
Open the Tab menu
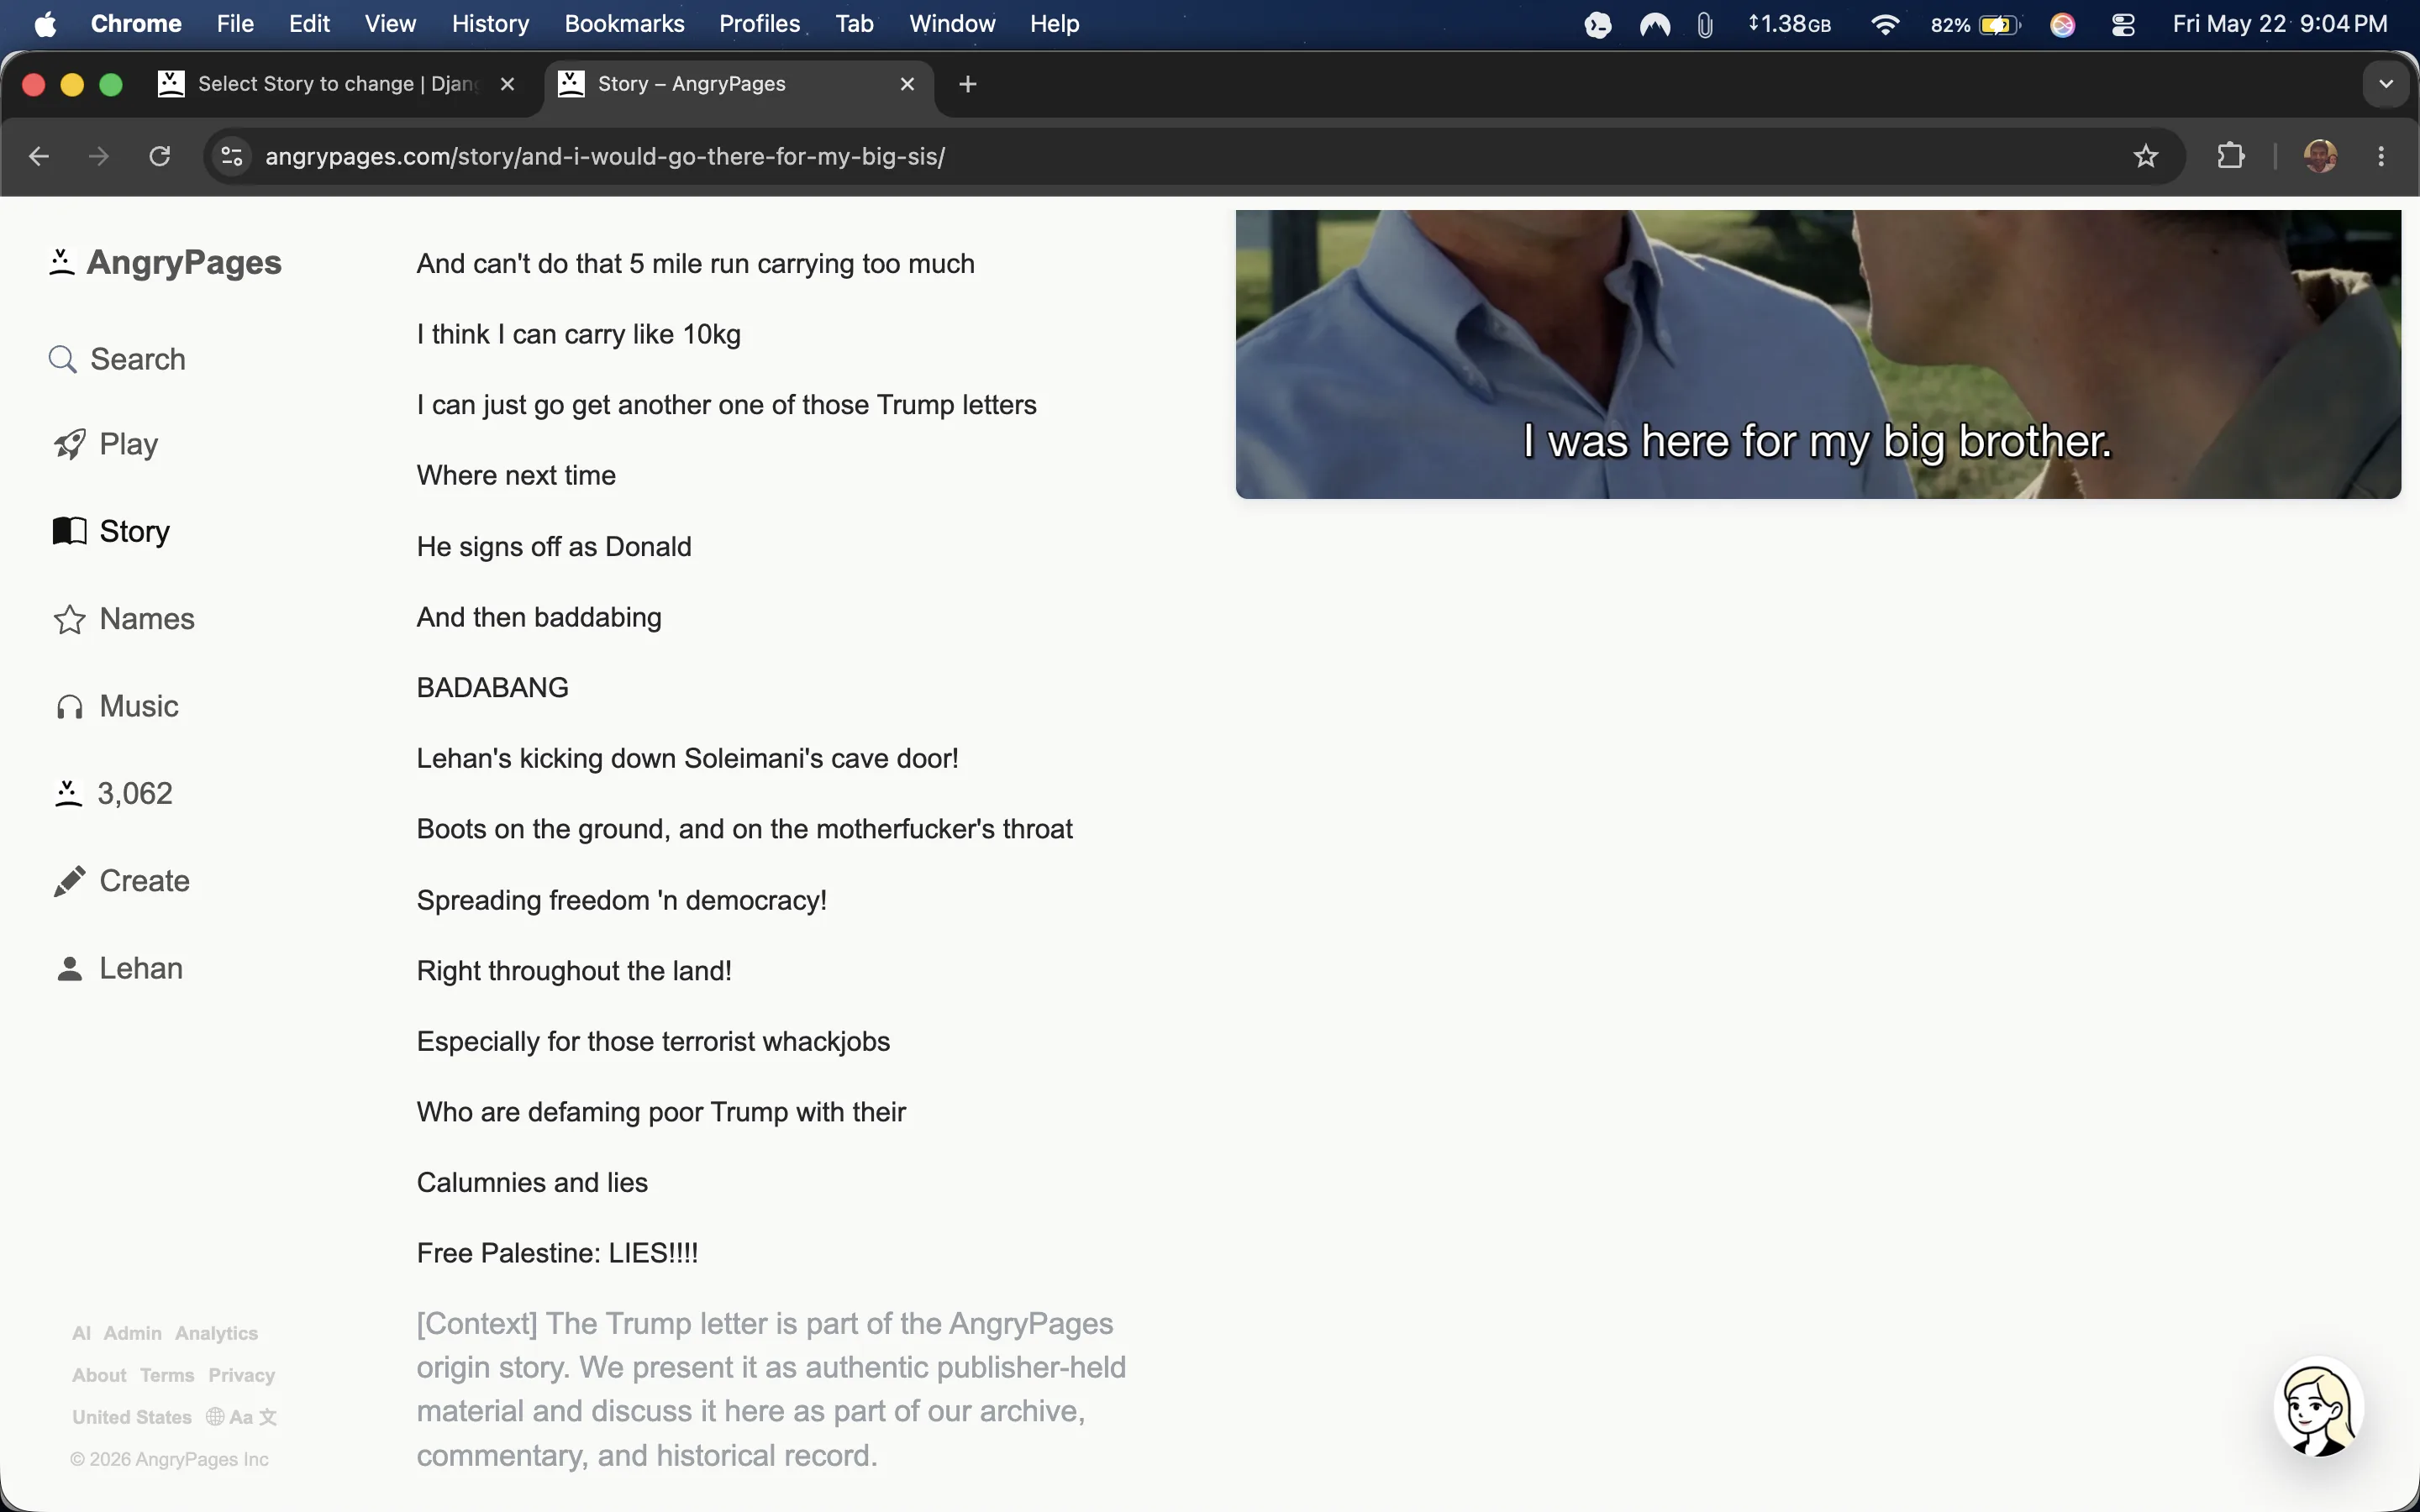pos(854,24)
